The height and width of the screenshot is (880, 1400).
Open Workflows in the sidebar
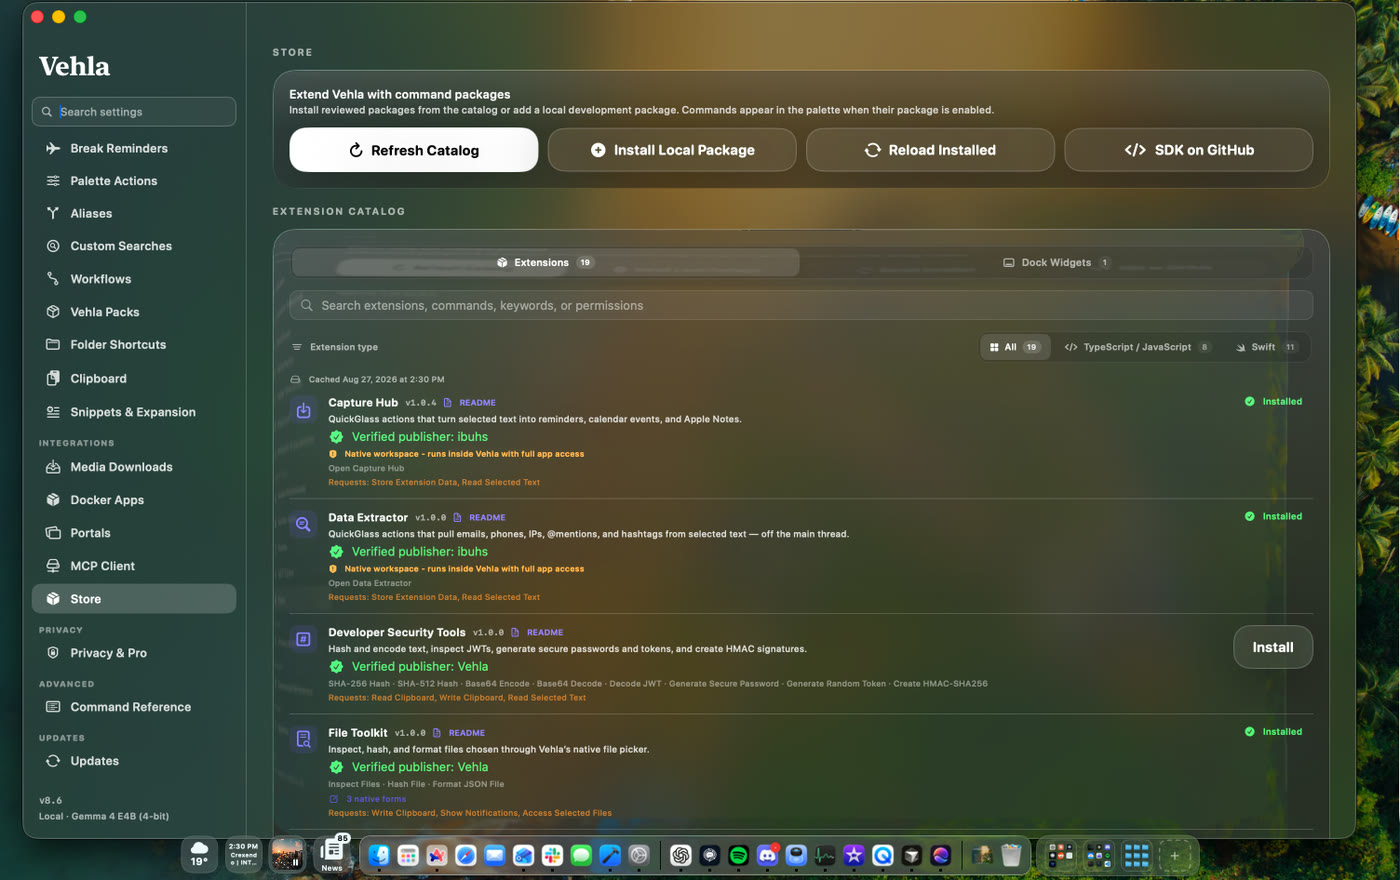pyautogui.click(x=134, y=279)
